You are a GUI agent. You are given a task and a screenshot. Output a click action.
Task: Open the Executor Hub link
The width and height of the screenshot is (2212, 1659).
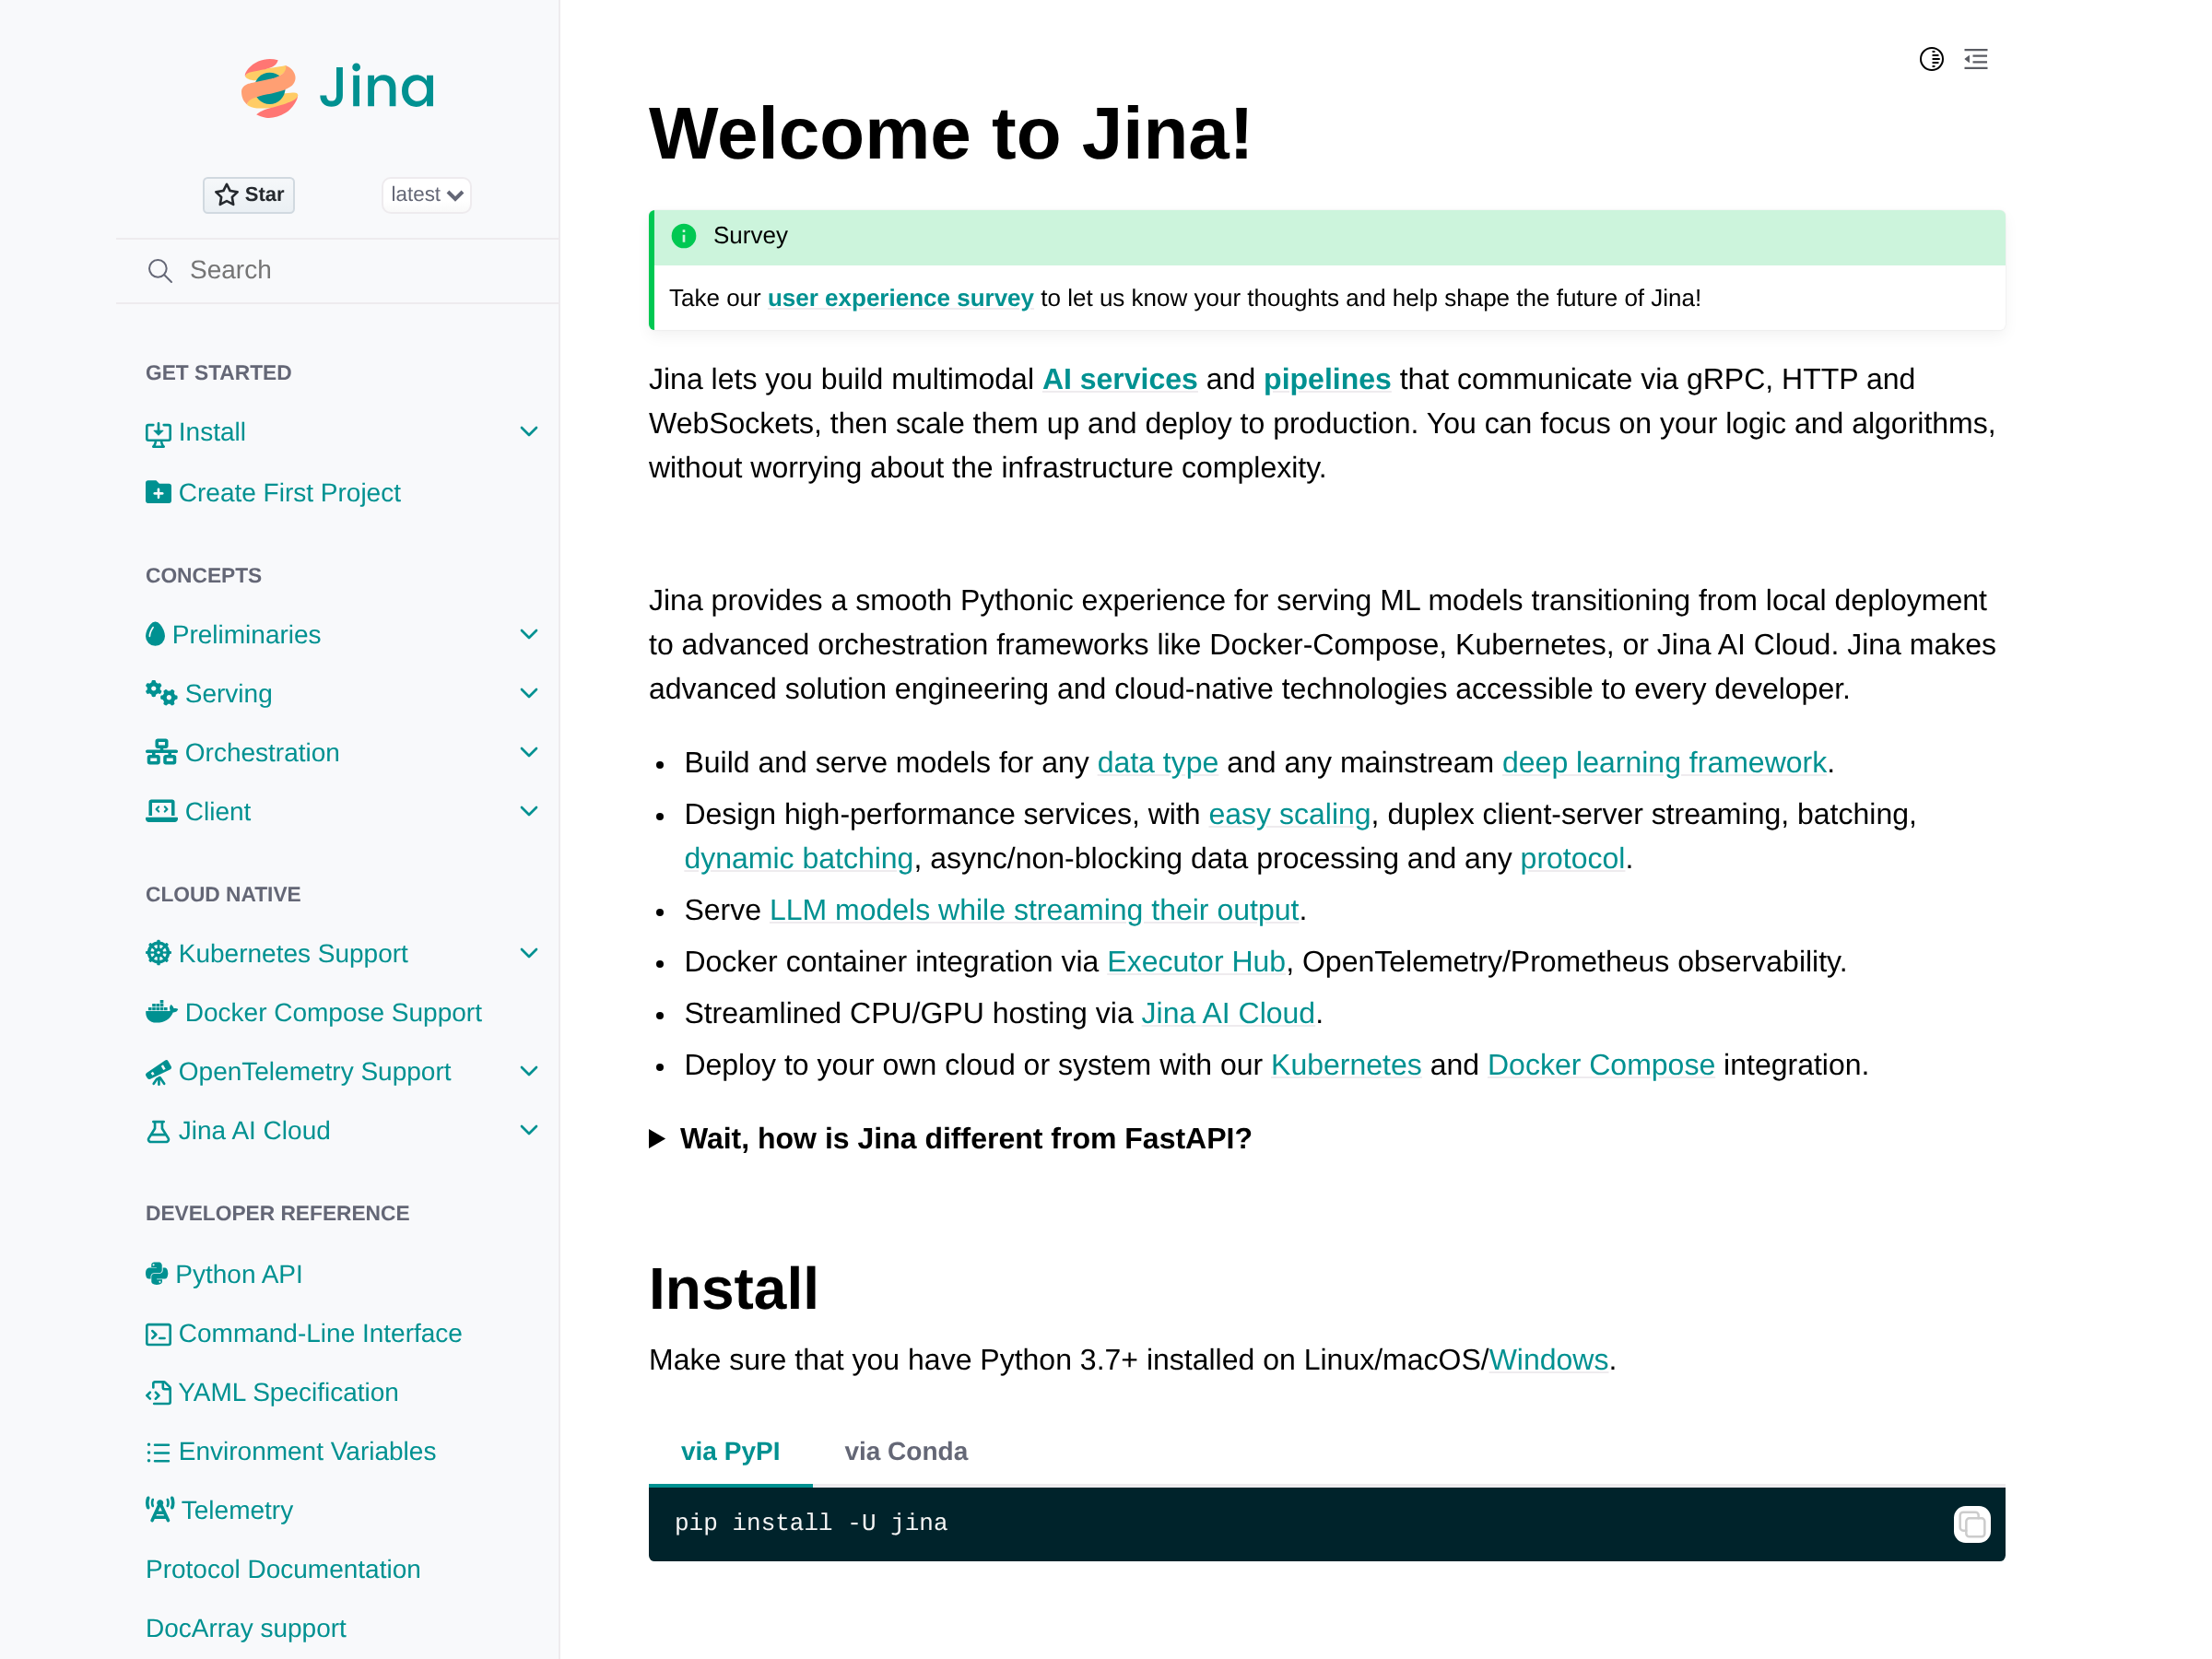coord(1196,962)
